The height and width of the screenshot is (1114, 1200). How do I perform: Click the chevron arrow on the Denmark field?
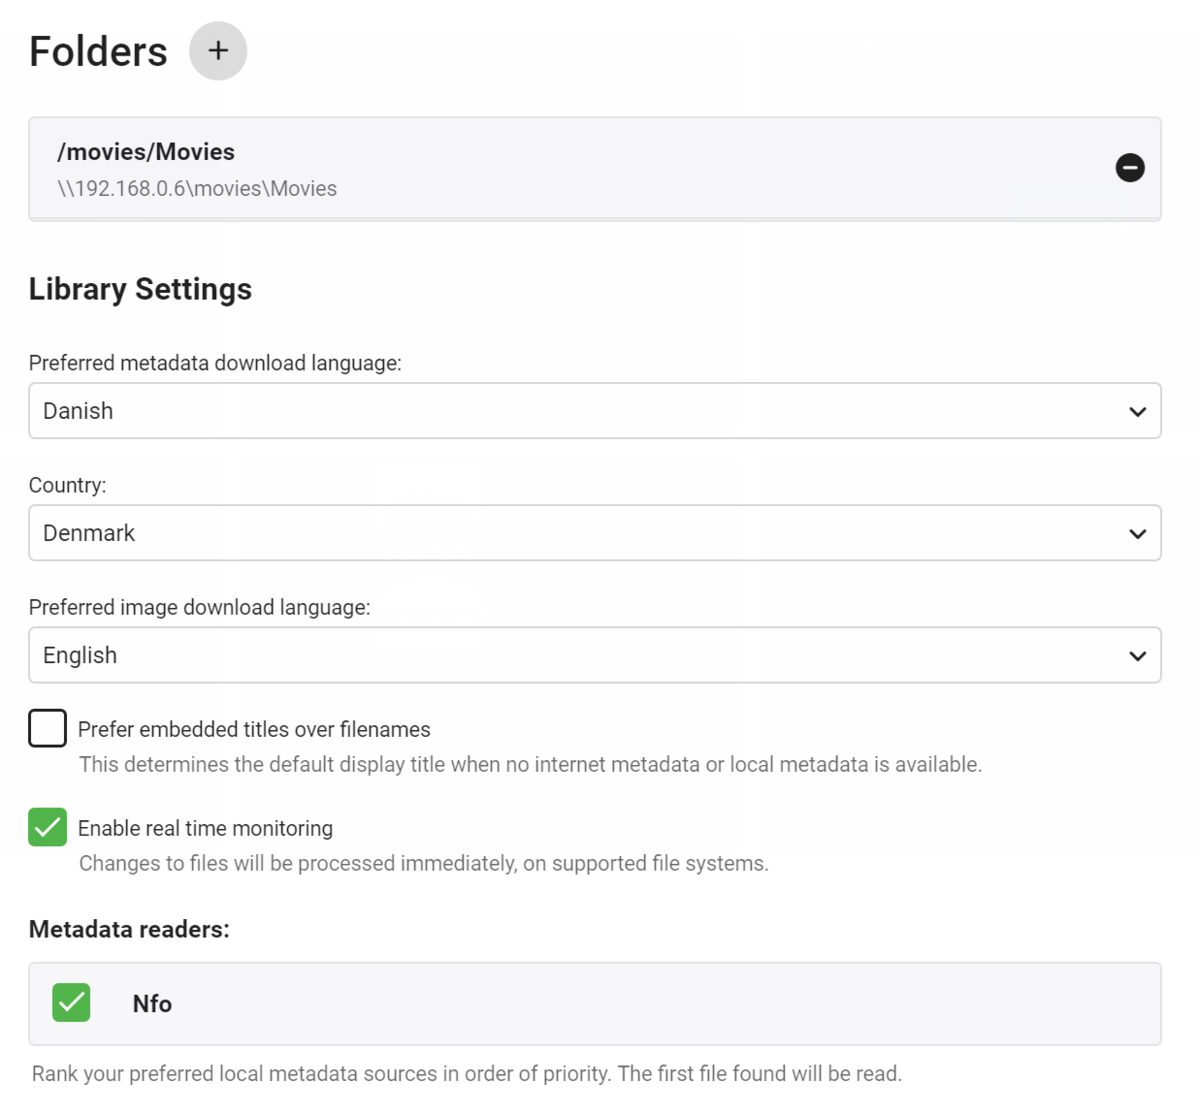coord(1137,534)
